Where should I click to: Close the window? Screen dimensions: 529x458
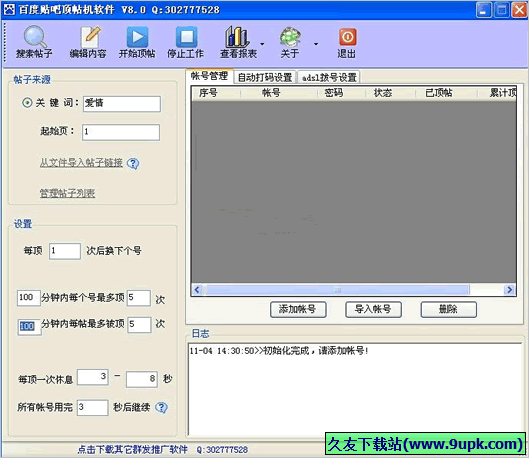click(x=519, y=9)
